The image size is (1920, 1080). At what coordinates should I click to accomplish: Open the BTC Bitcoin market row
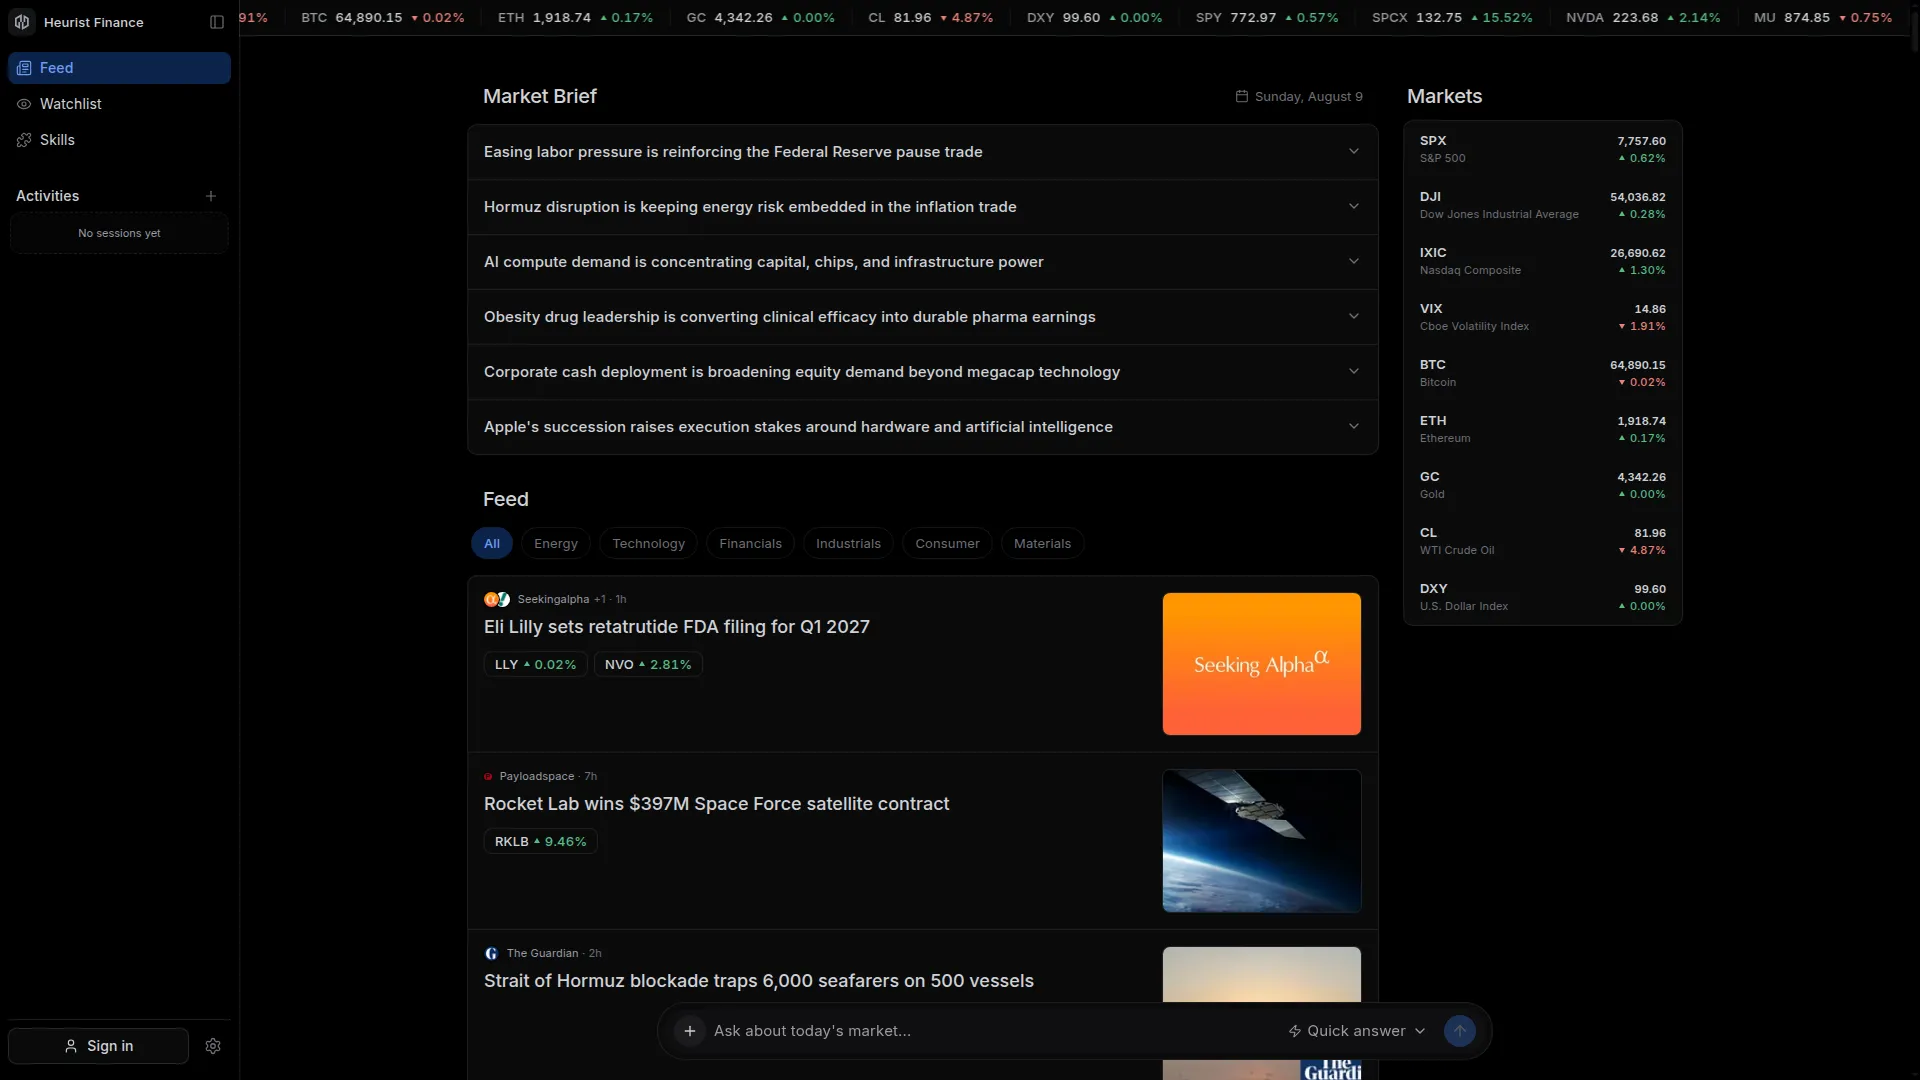1543,373
